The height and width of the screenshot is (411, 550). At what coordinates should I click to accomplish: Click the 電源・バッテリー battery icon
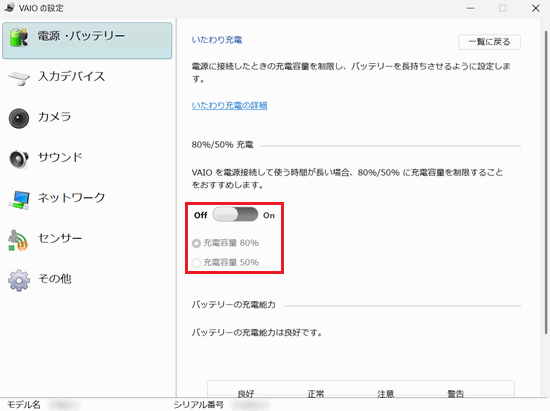click(19, 38)
